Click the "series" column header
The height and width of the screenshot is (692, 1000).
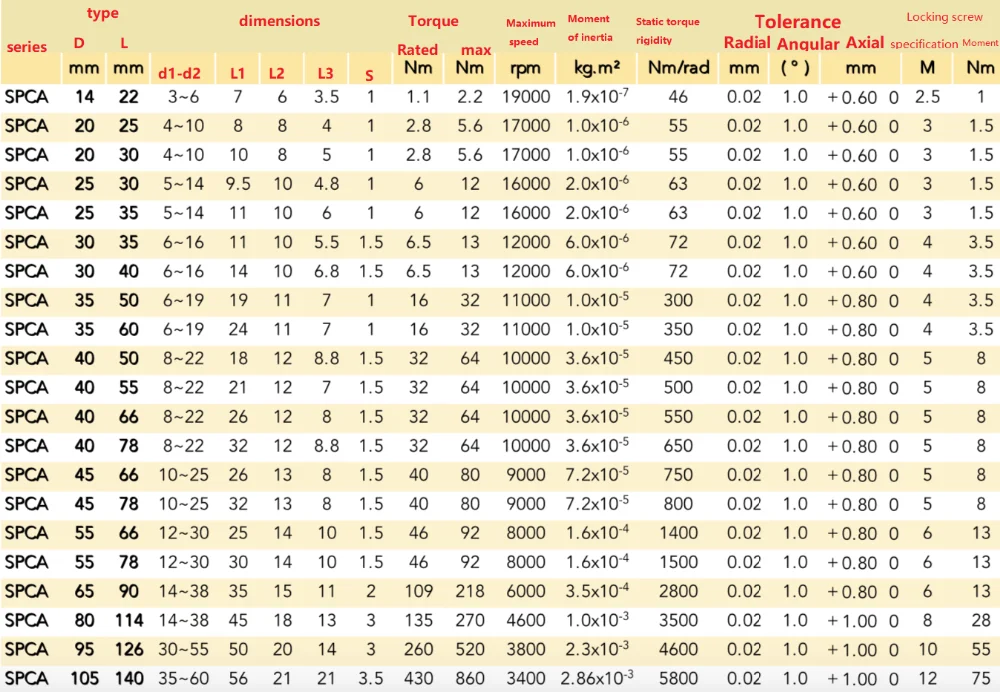tap(27, 47)
